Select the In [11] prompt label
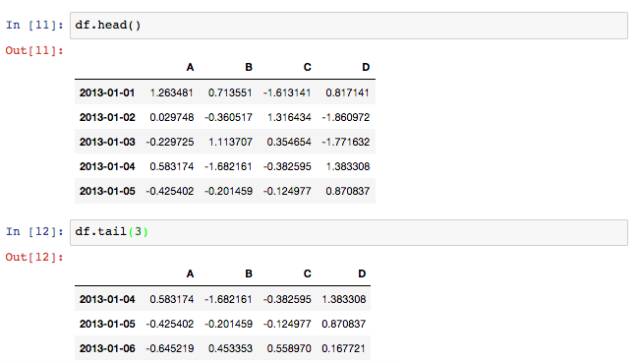This screenshot has width=640, height=363. tap(35, 25)
